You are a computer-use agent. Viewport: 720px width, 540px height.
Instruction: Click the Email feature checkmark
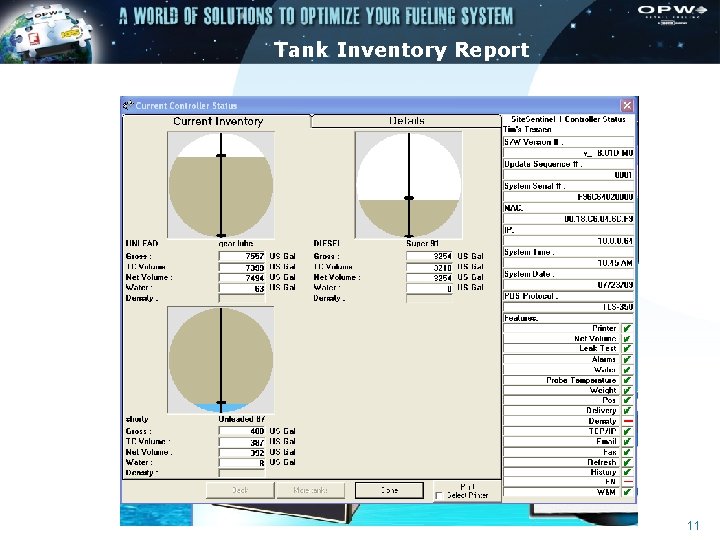click(x=627, y=441)
